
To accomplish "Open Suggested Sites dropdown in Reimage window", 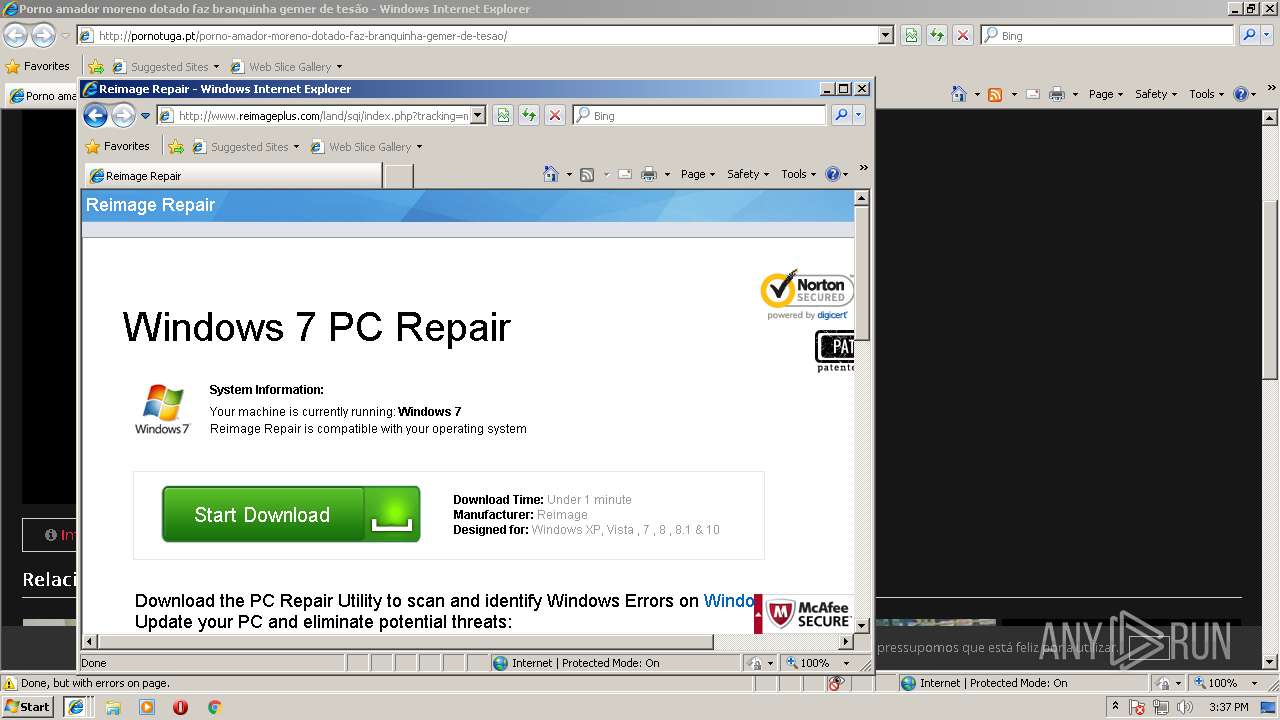I will (x=246, y=147).
